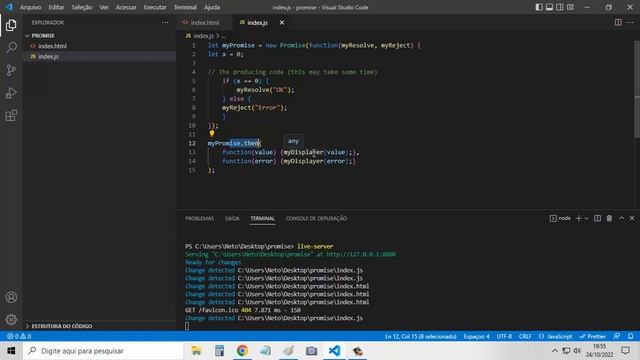The width and height of the screenshot is (640, 360).
Task: Open notifications bell in status bar
Action: click(x=630, y=336)
